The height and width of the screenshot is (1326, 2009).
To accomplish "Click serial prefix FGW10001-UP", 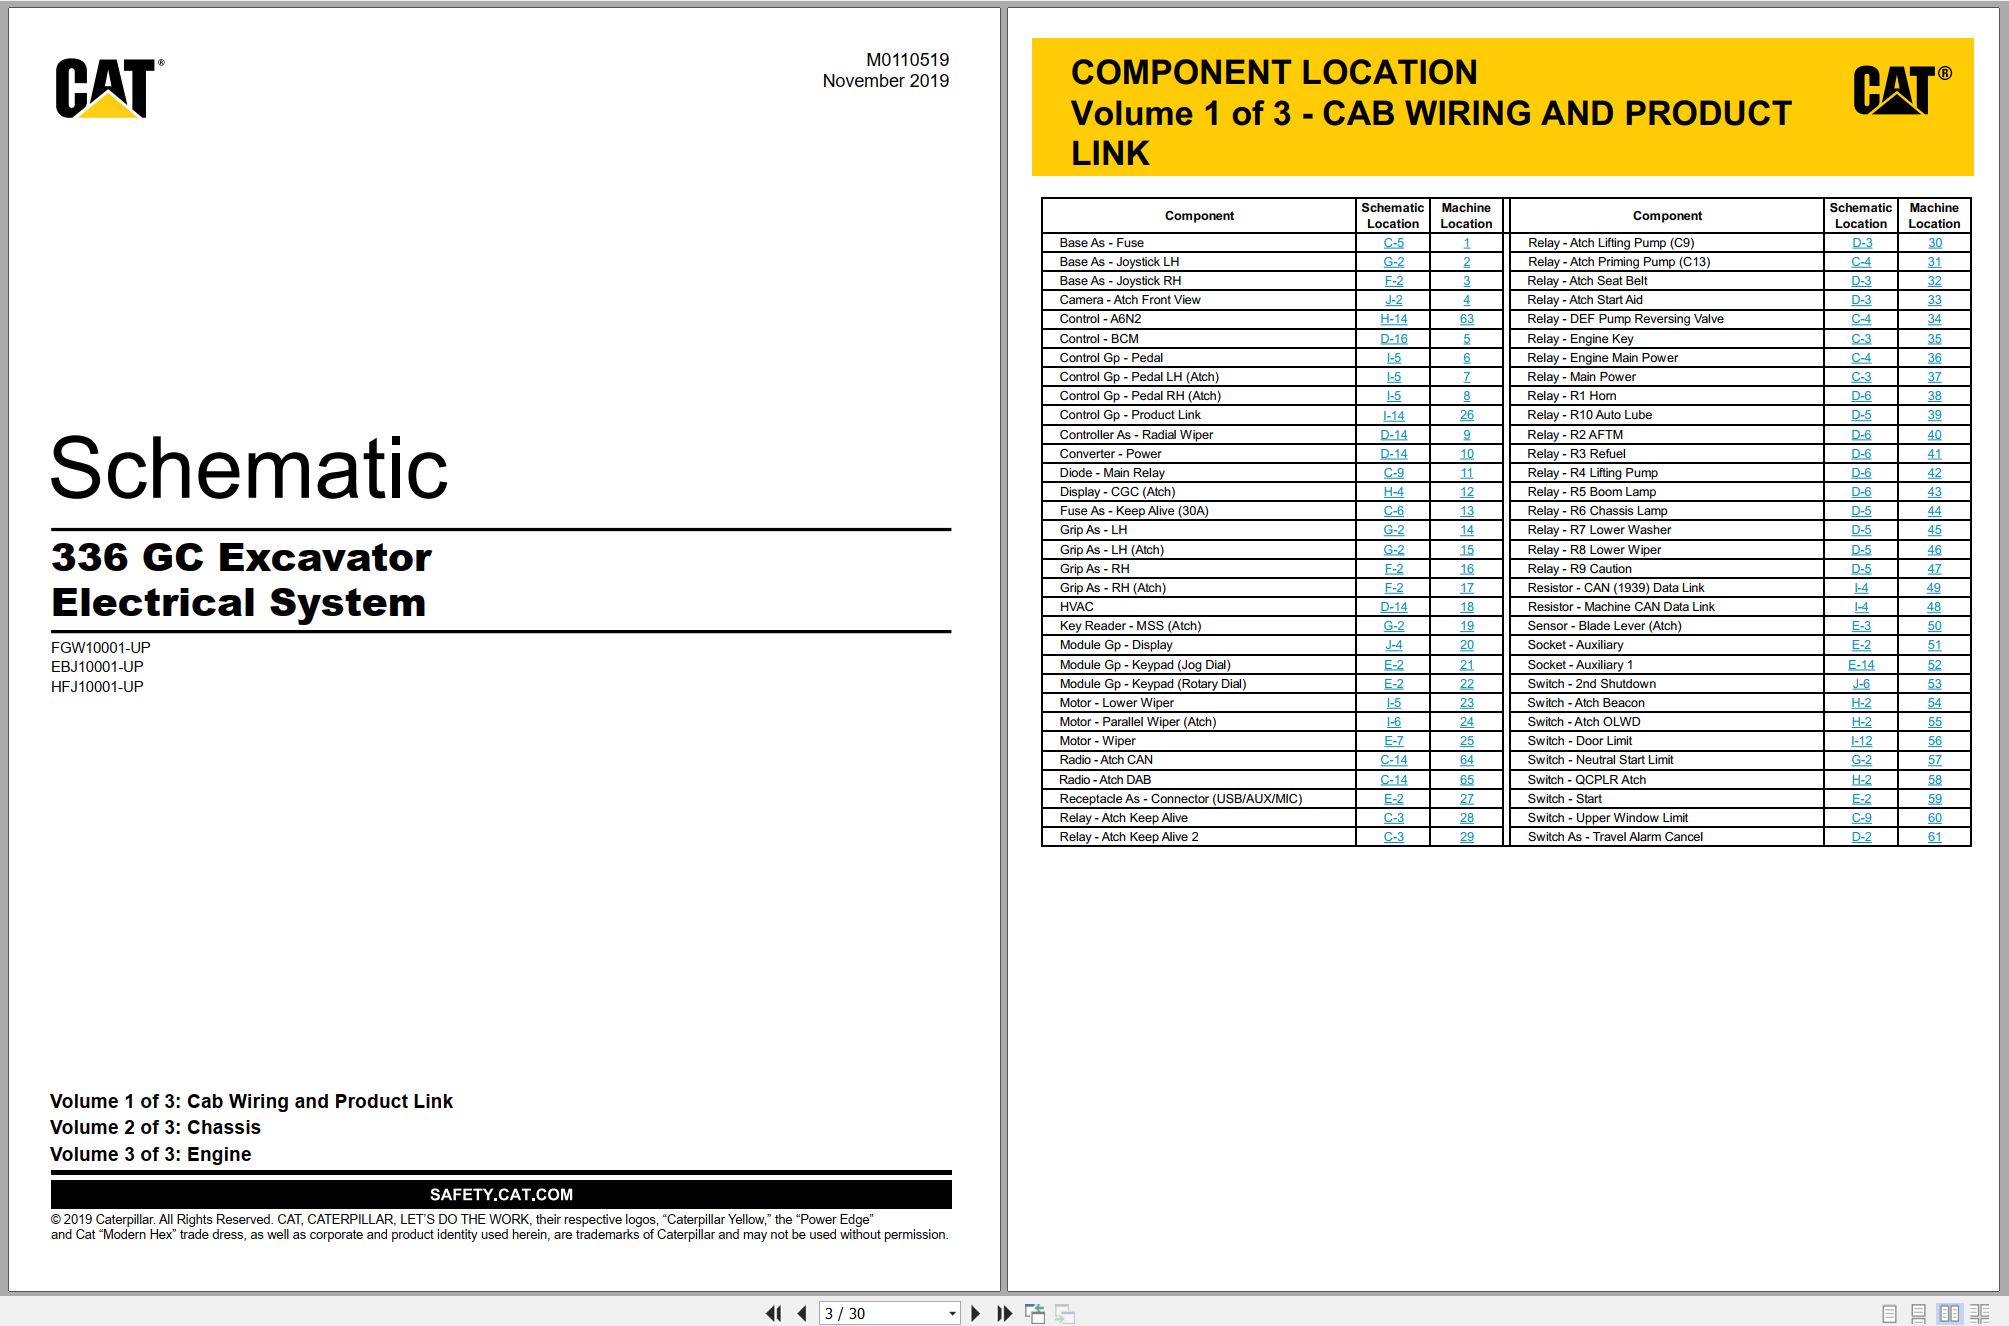I will pyautogui.click(x=101, y=648).
